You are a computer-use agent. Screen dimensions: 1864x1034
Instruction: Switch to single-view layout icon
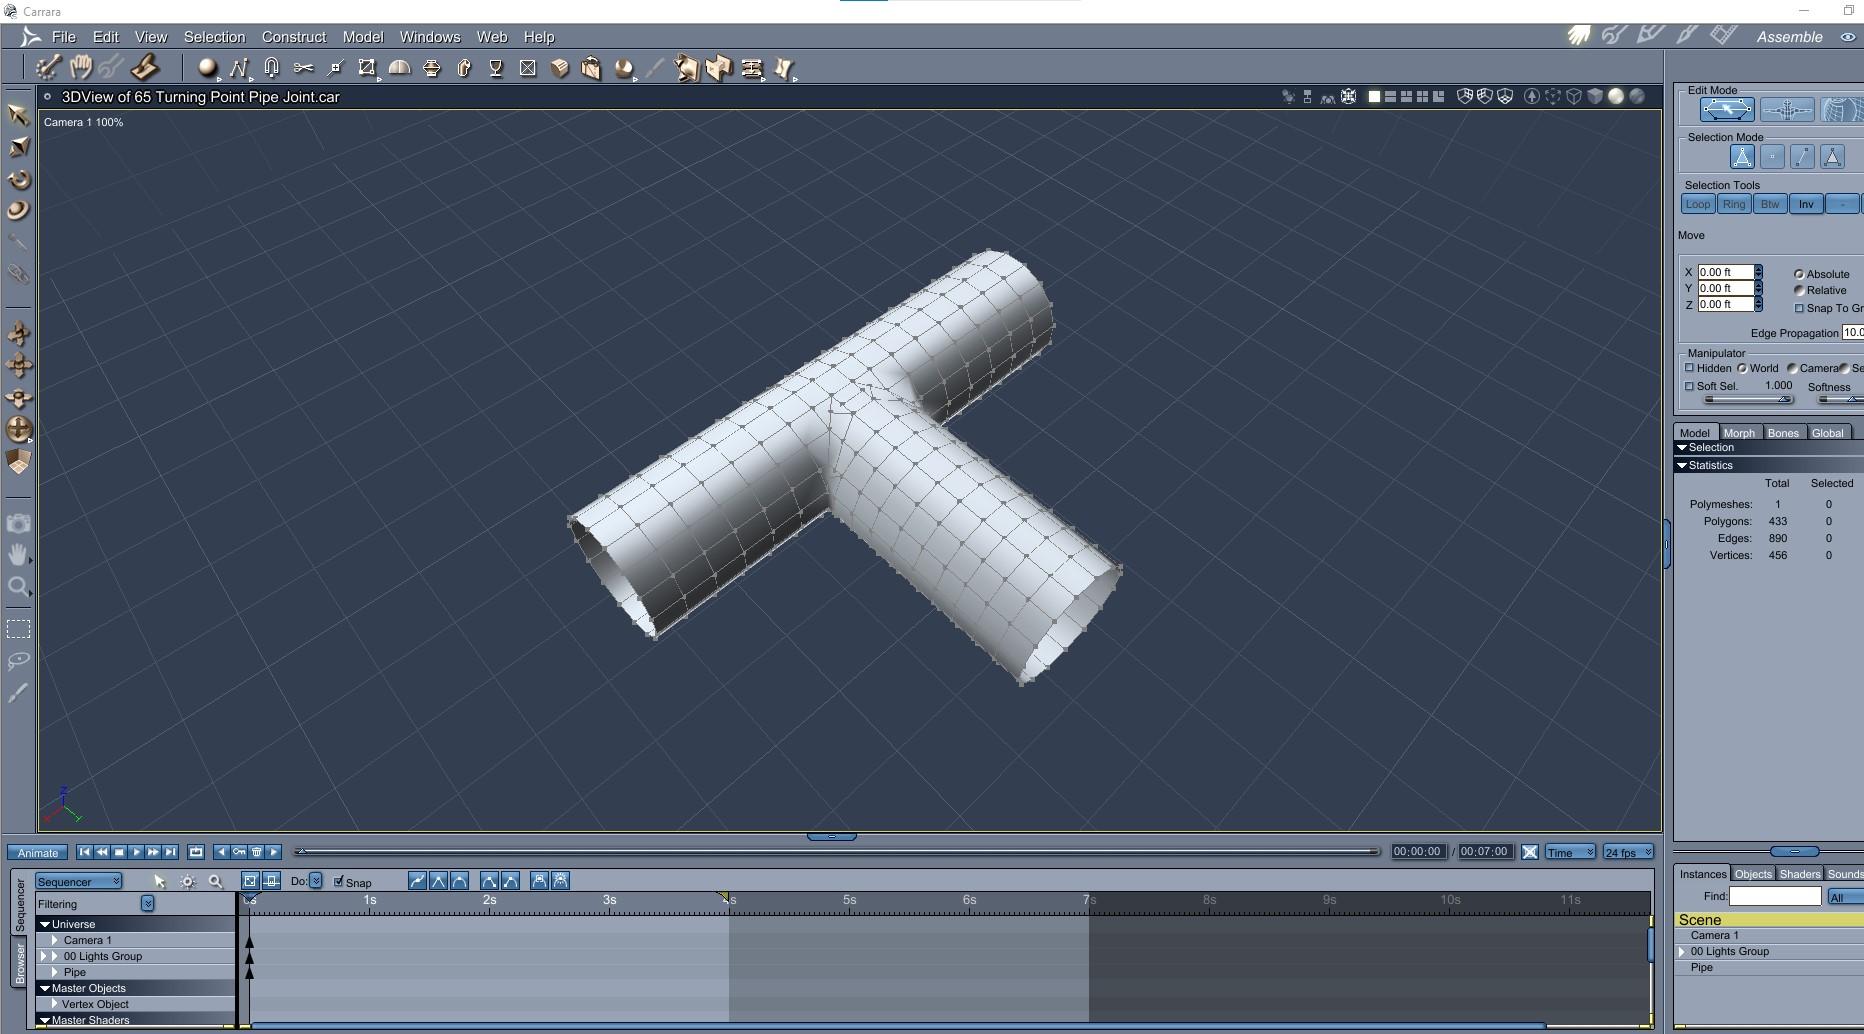click(x=1374, y=97)
